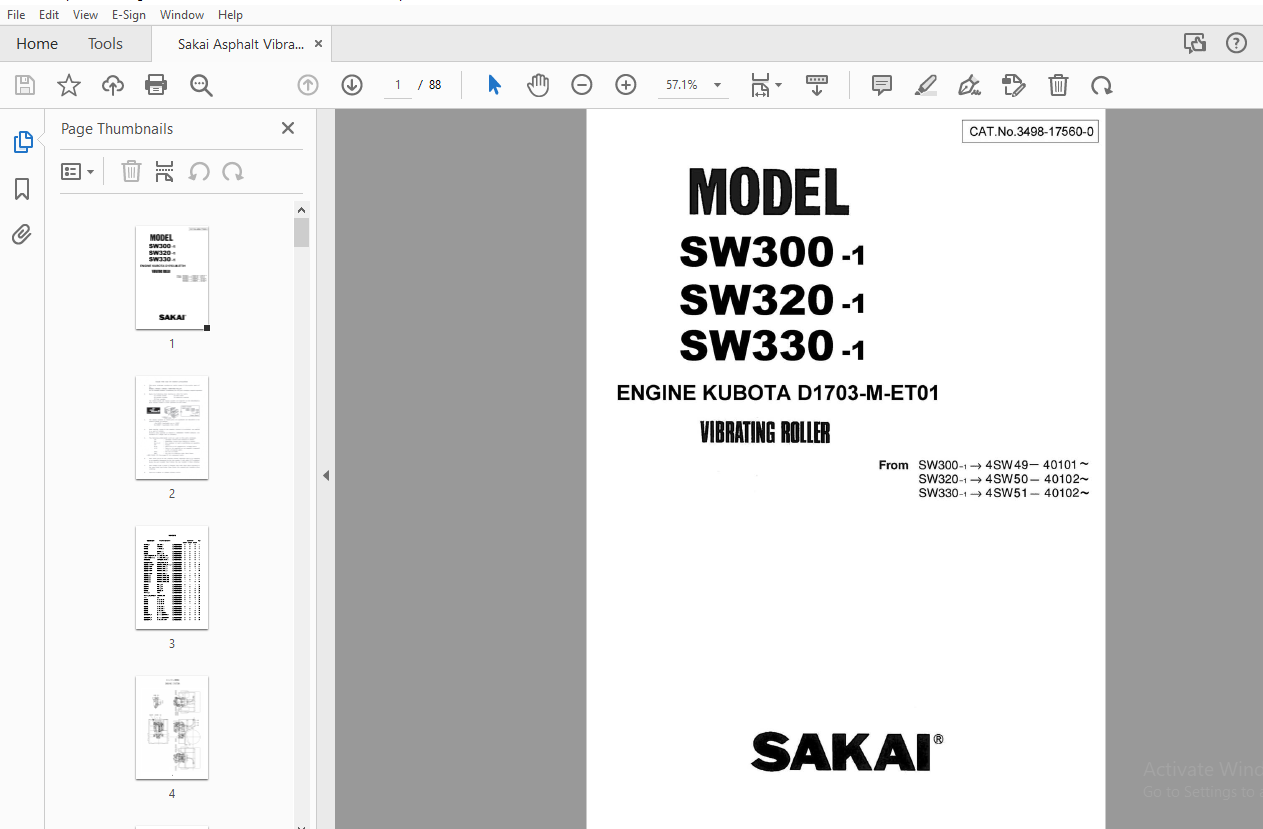Click the VIBRATING ROLLER heading

click(x=765, y=433)
